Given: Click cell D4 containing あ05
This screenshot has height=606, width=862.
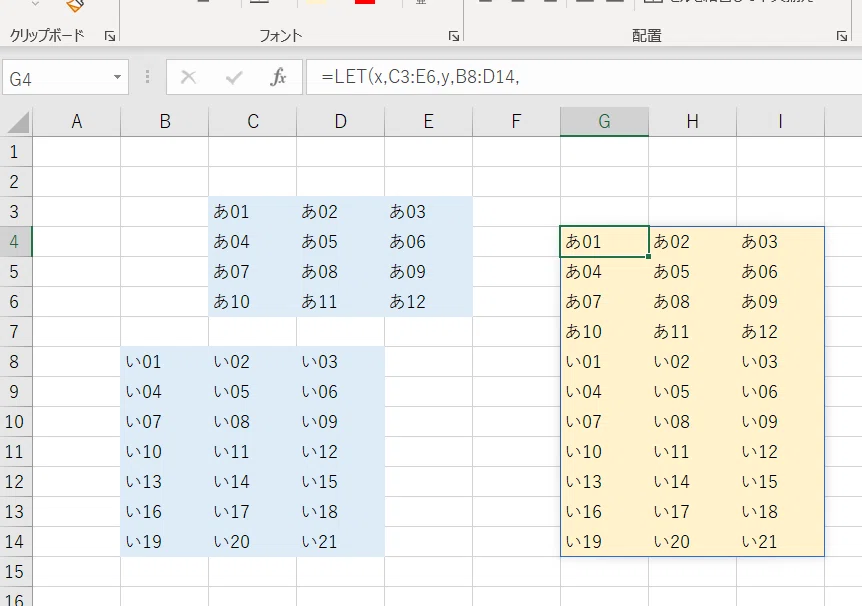Looking at the screenshot, I should click(x=341, y=242).
